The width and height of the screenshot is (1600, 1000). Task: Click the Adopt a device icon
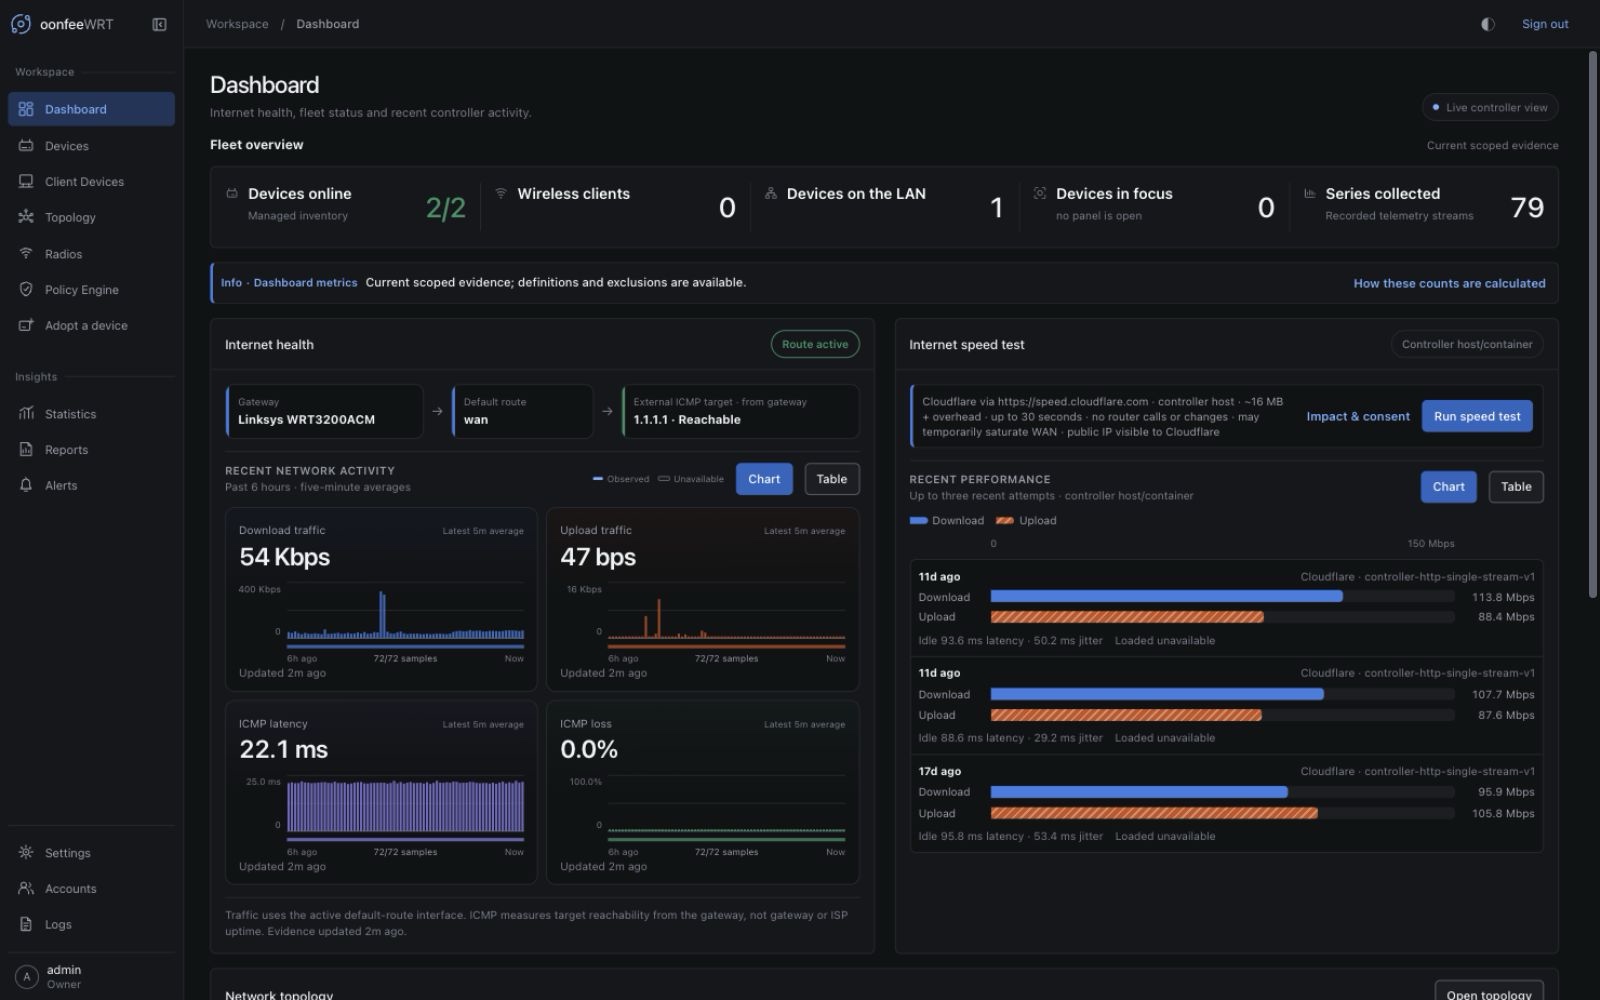[x=26, y=326]
